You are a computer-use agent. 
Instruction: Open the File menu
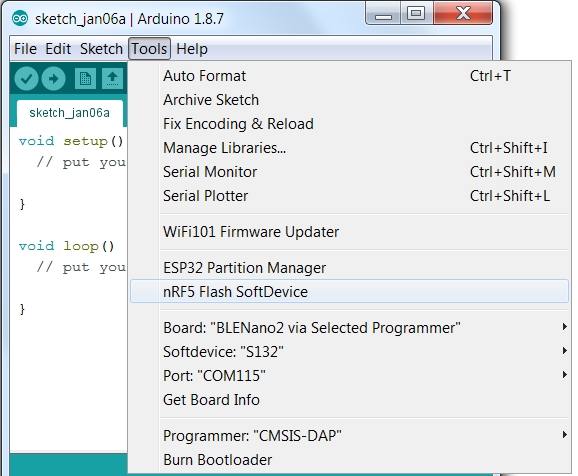click(25, 49)
